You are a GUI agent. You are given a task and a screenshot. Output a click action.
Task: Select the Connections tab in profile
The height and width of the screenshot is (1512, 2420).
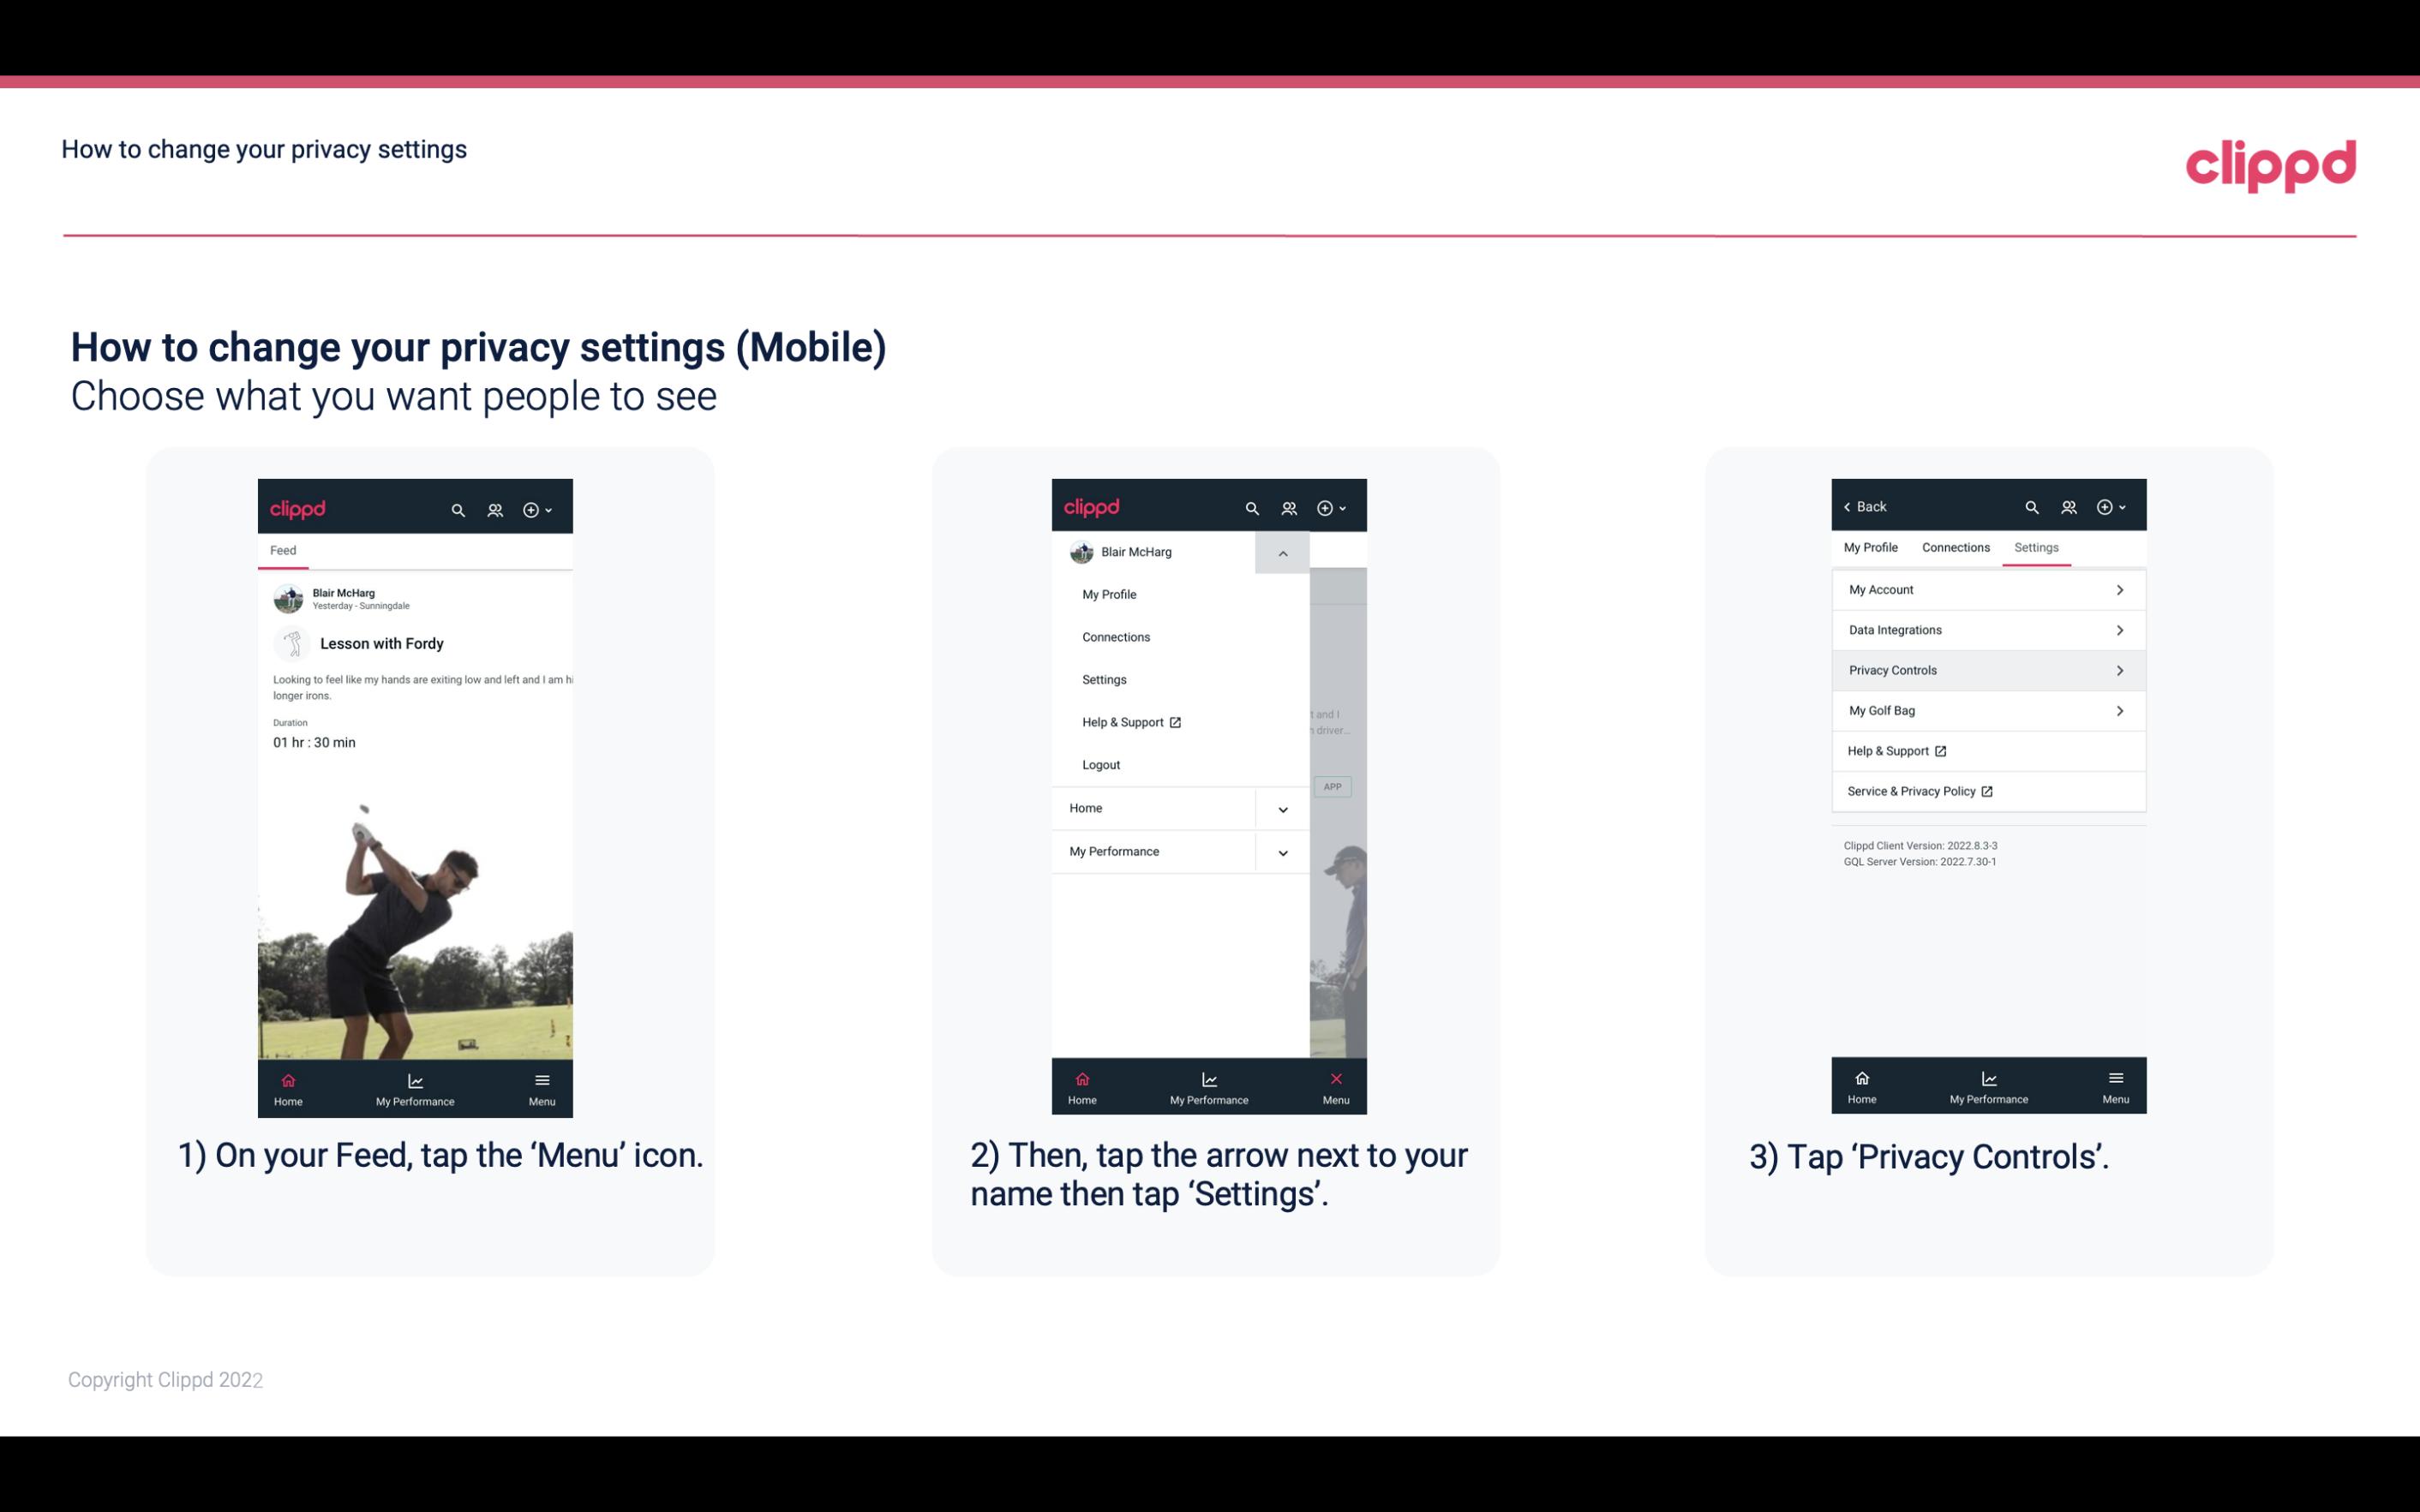(x=1955, y=547)
